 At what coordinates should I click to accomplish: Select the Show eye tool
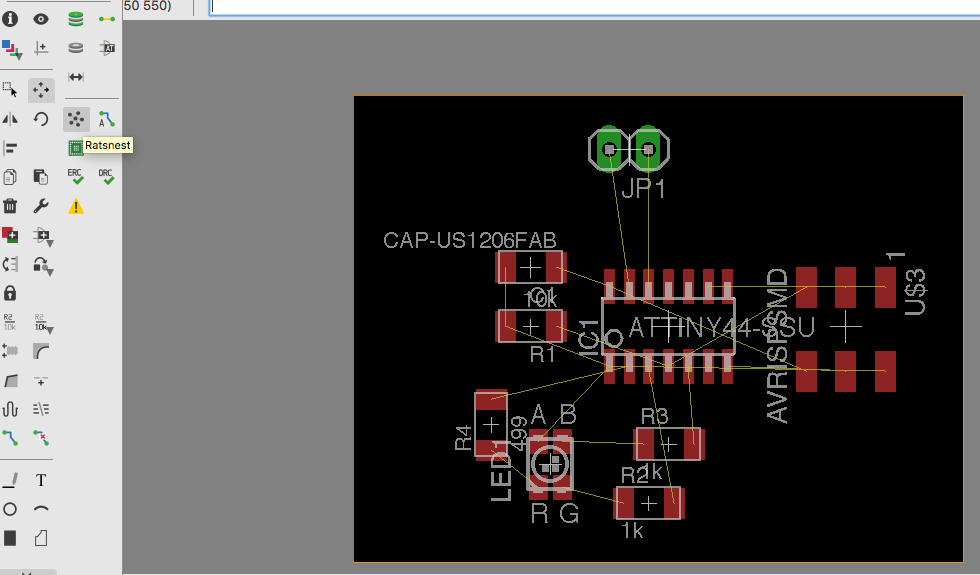[x=41, y=19]
